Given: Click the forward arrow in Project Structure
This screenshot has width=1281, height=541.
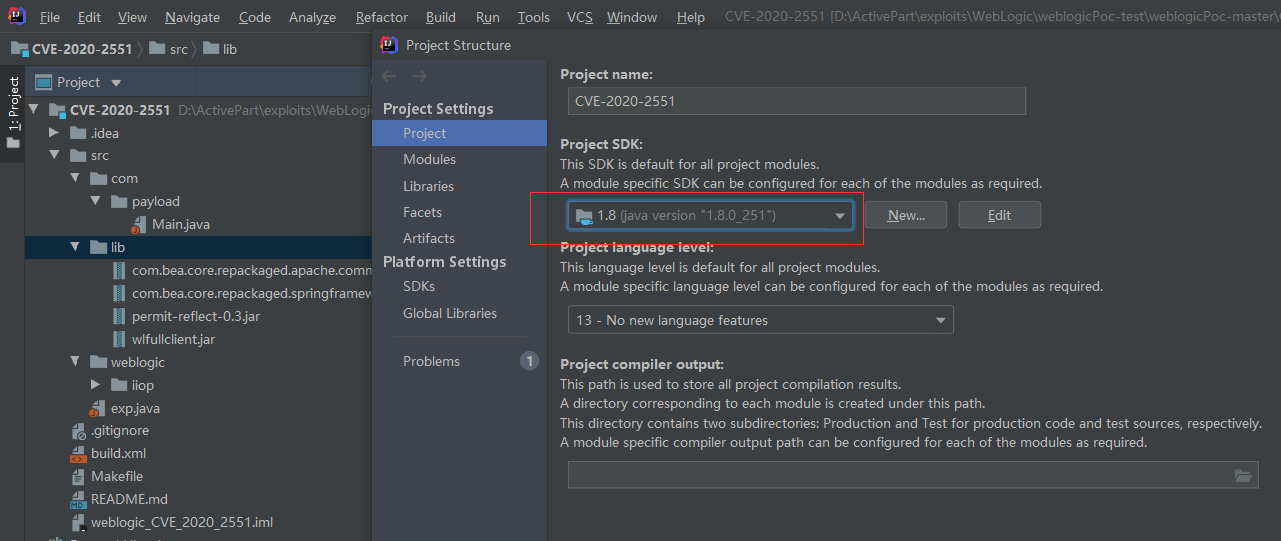Looking at the screenshot, I should tap(419, 77).
